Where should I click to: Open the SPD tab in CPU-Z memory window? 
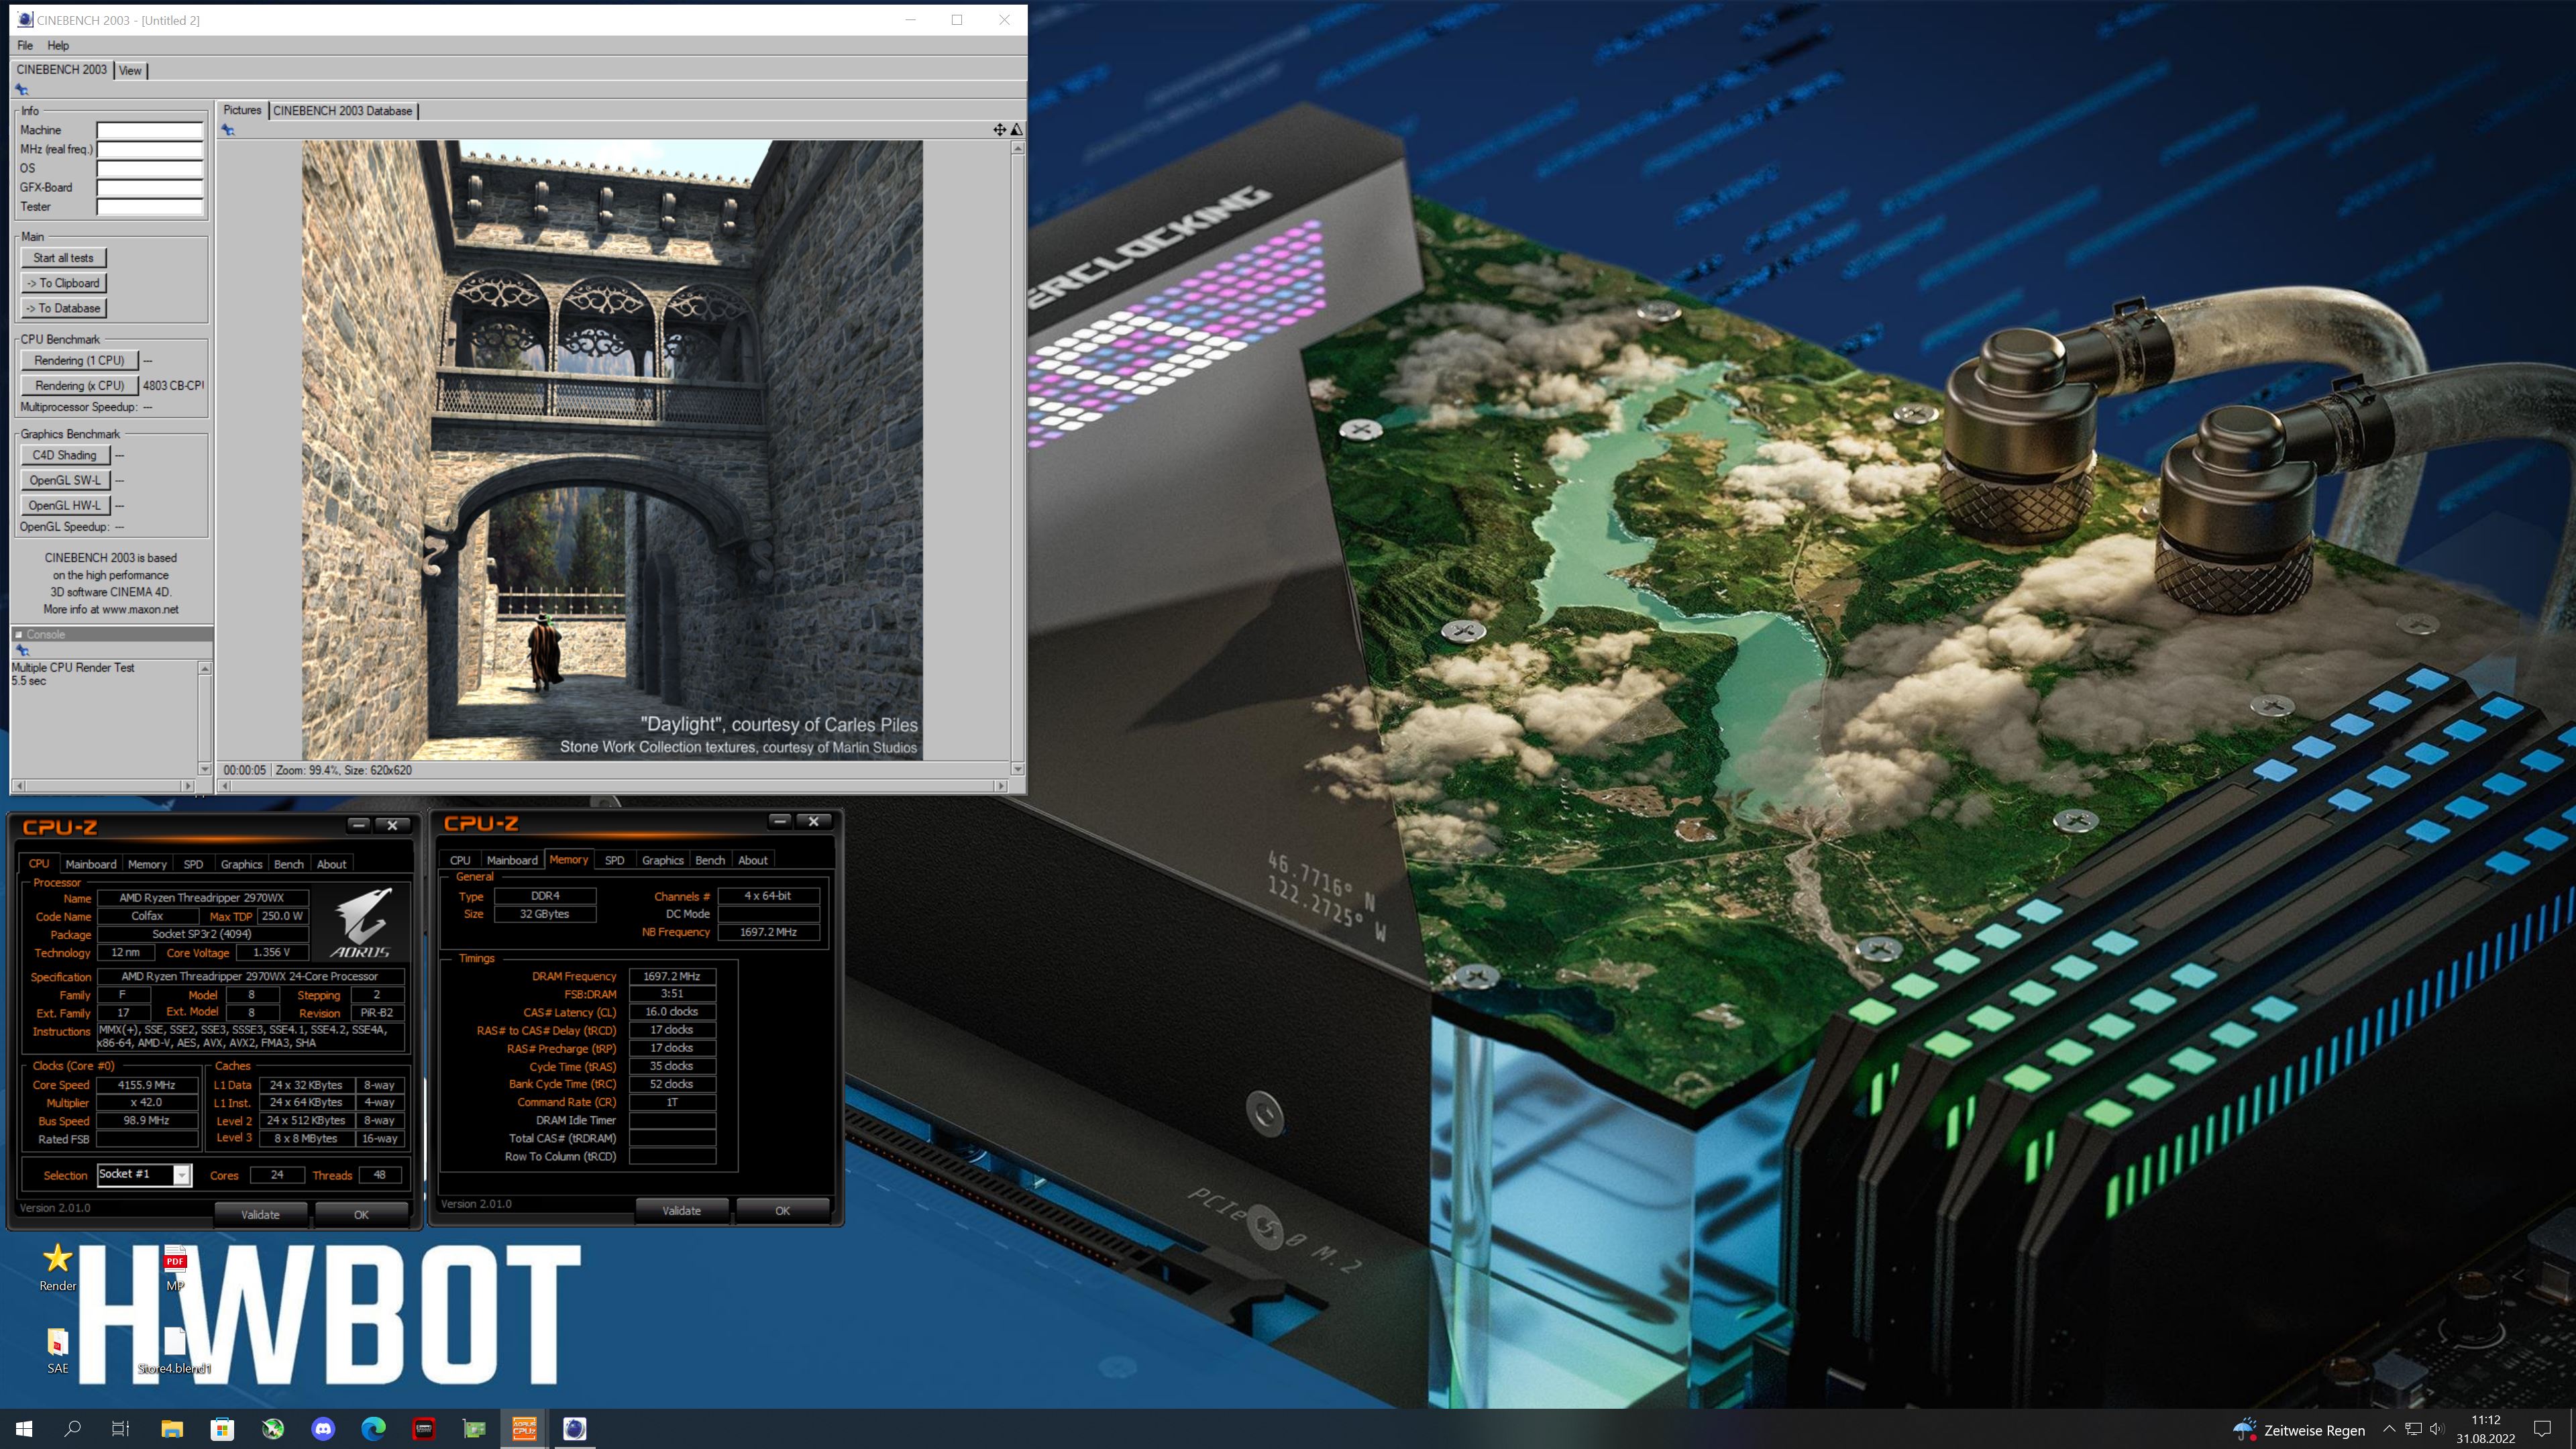click(614, 860)
